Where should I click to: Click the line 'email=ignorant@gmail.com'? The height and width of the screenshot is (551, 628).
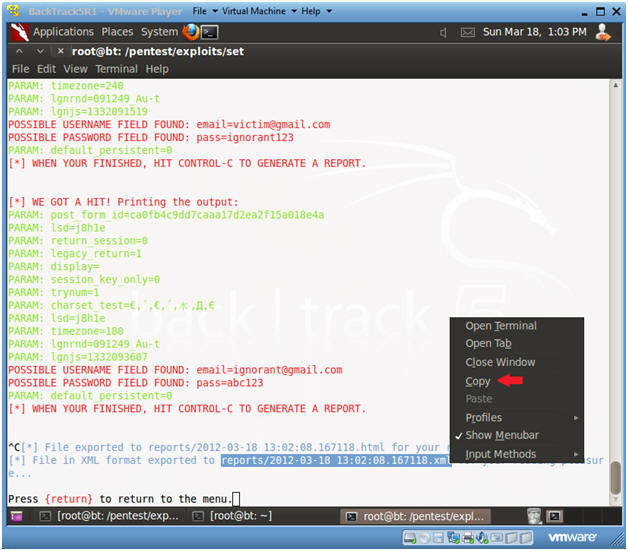(269, 370)
